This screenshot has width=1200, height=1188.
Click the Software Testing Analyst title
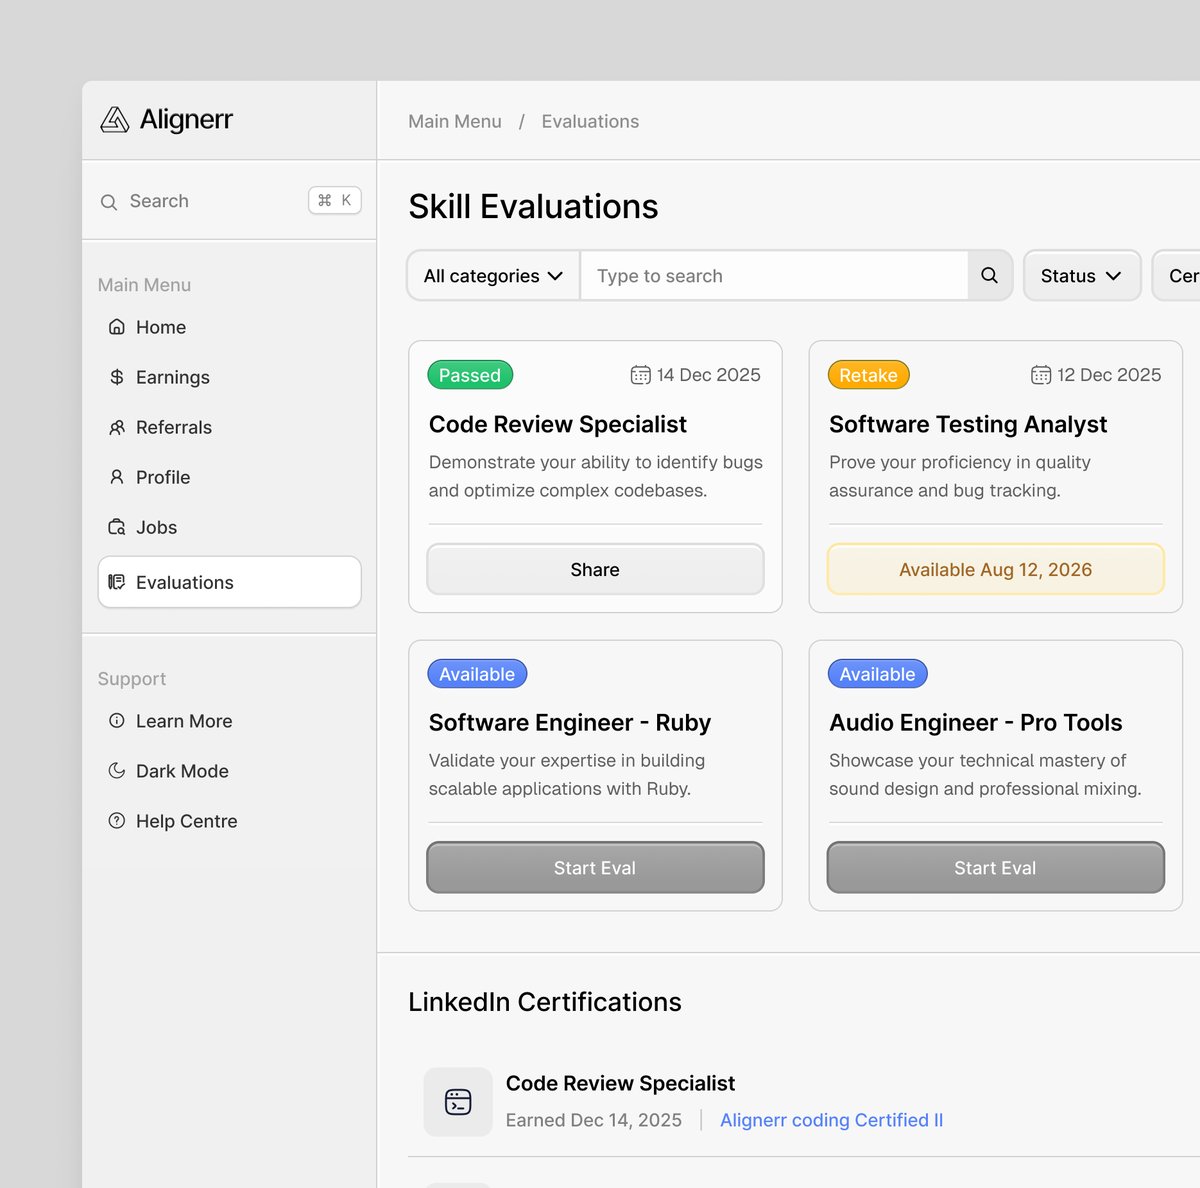[x=968, y=424]
